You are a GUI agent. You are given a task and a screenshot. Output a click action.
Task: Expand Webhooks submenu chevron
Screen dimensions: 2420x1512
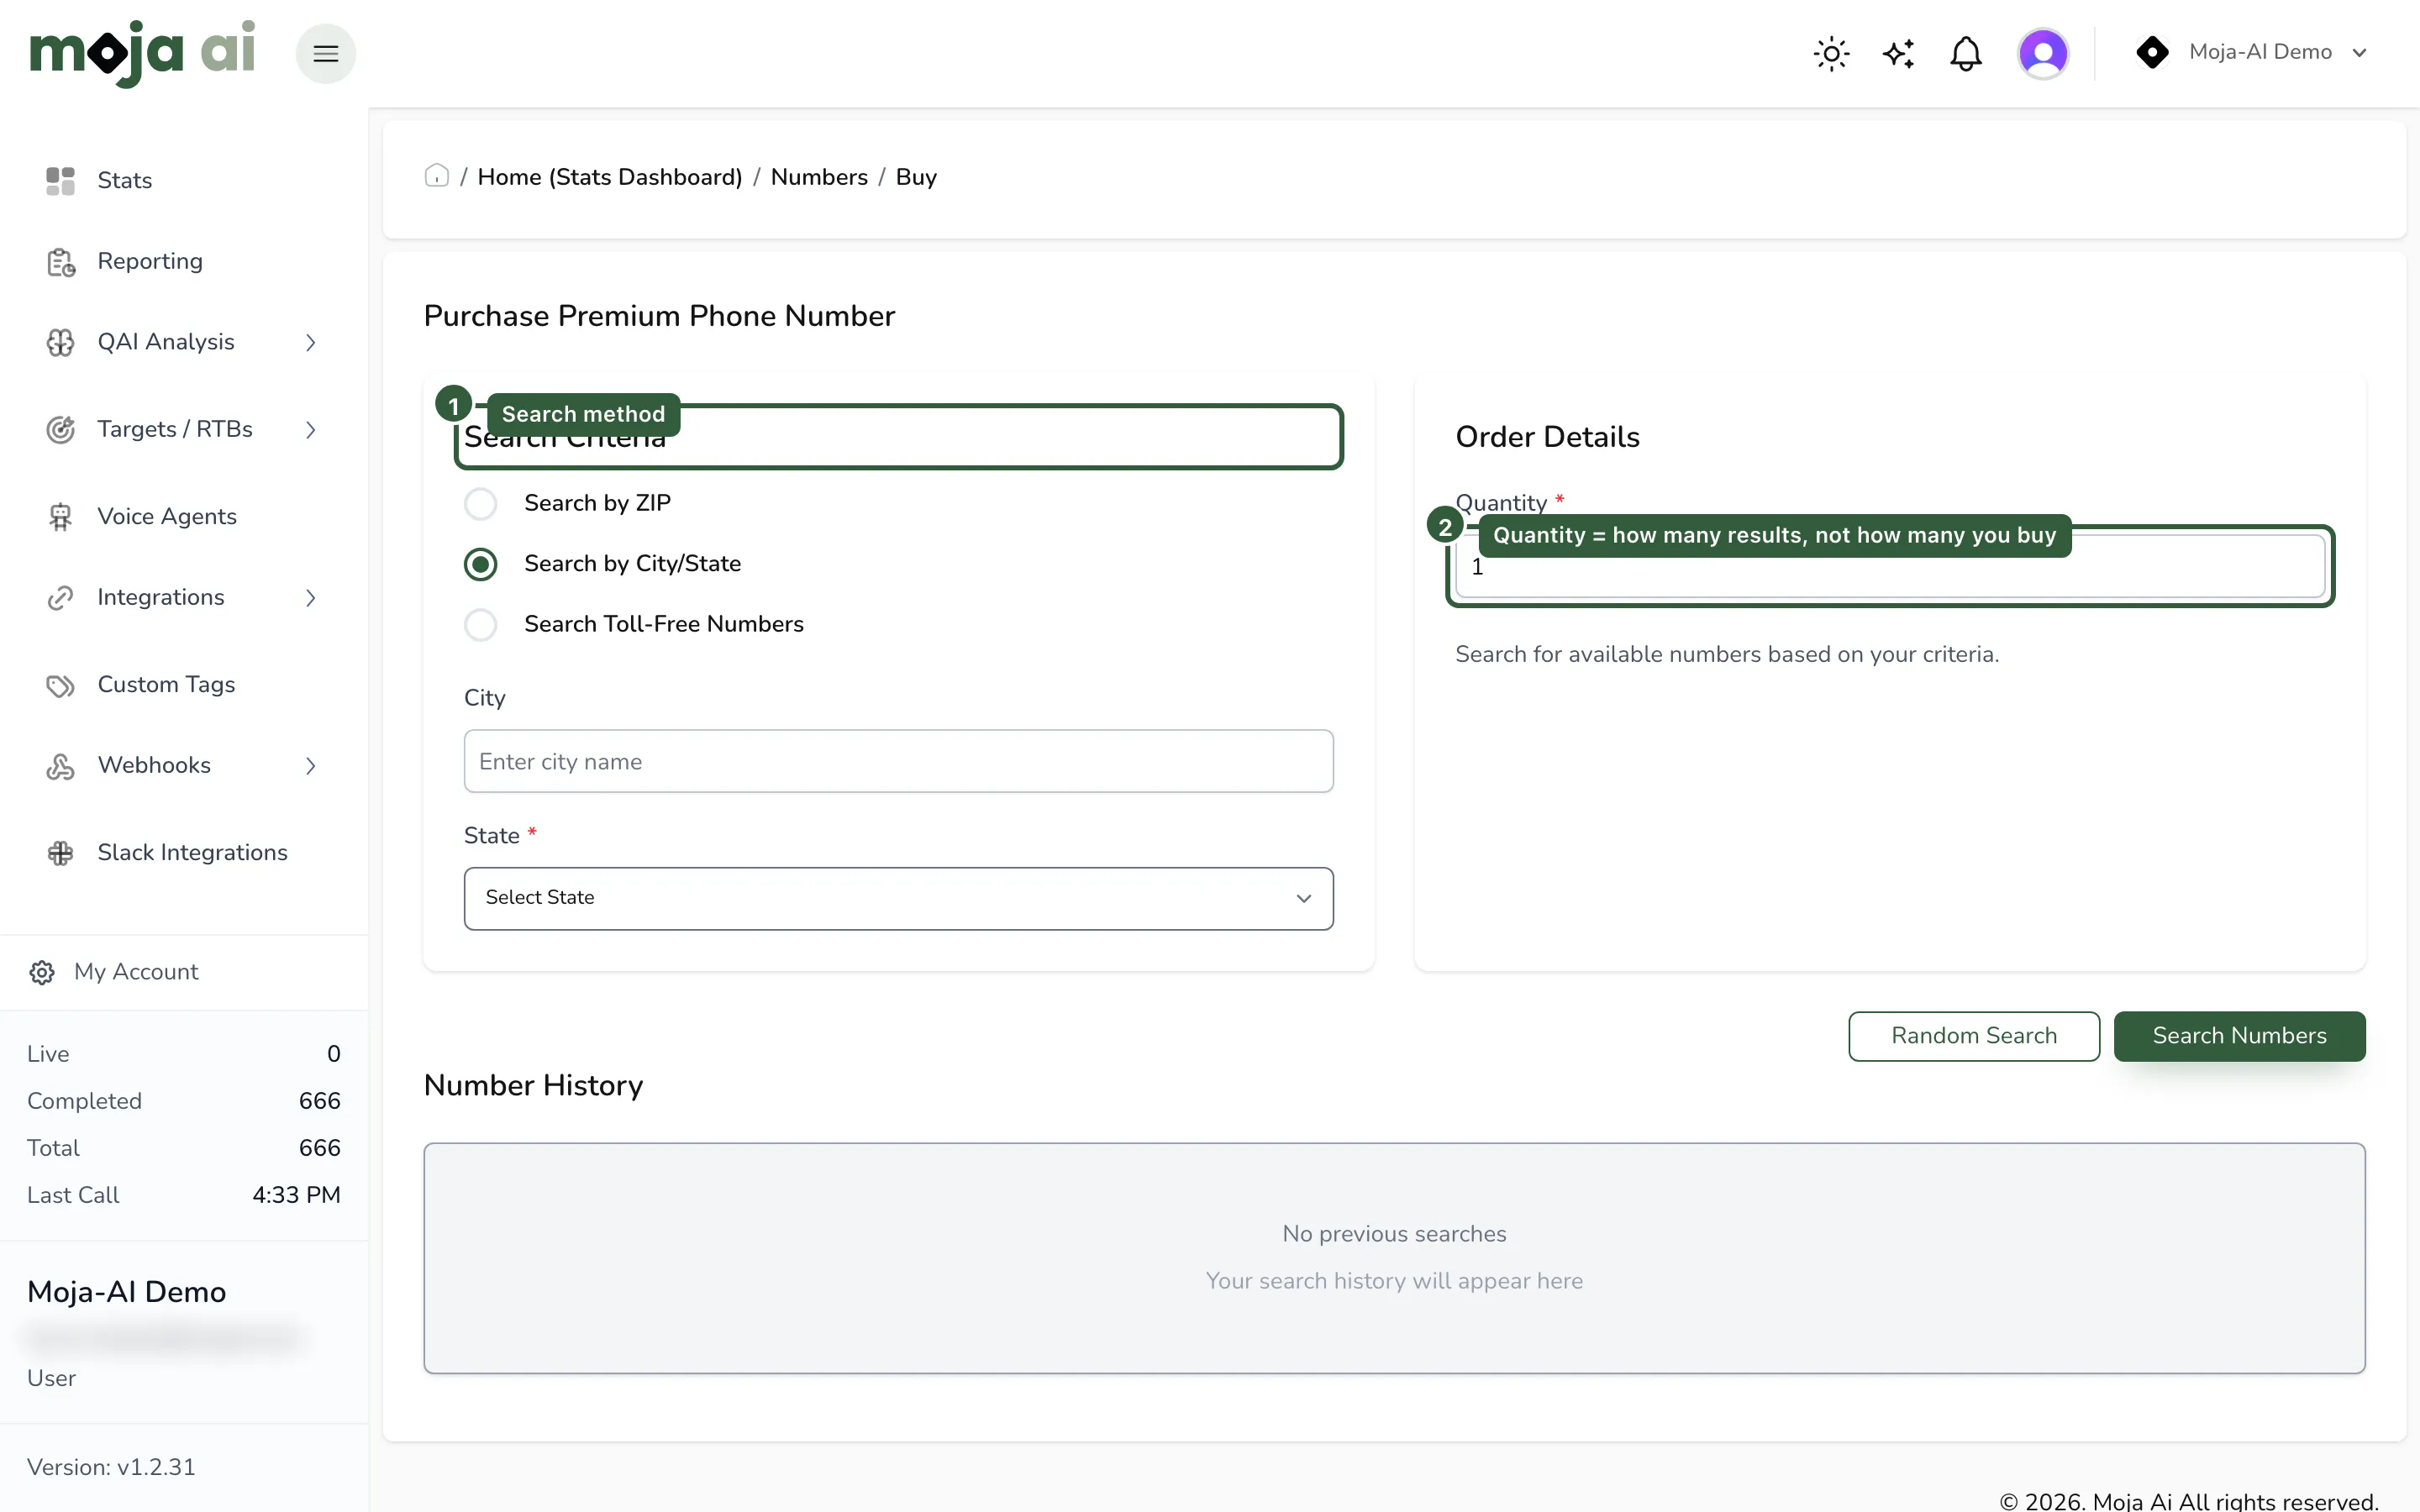pos(311,766)
